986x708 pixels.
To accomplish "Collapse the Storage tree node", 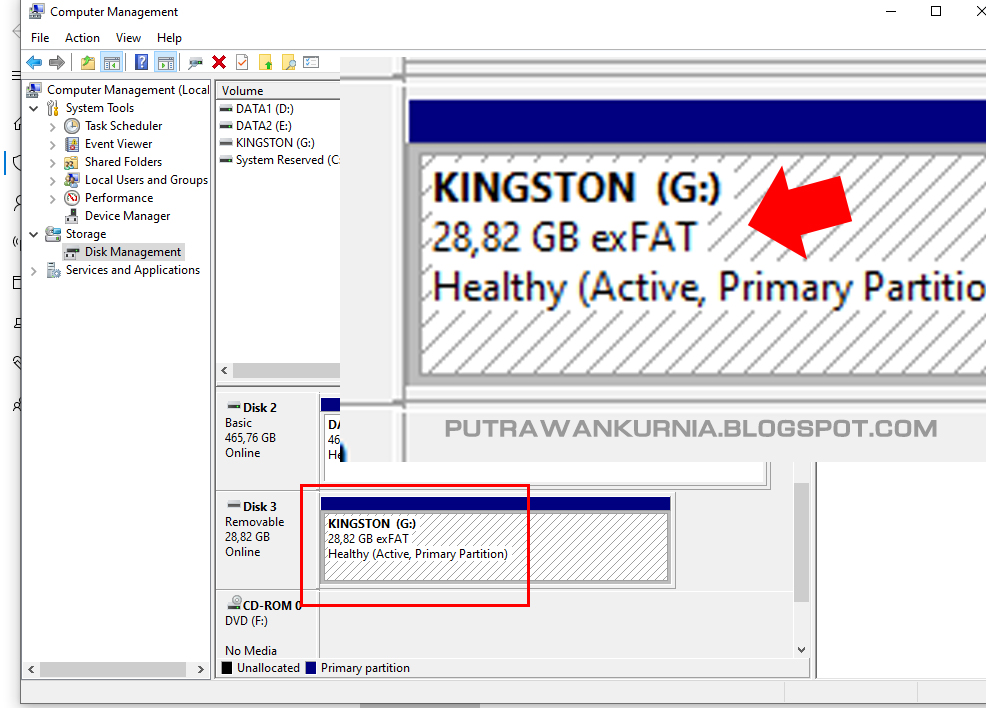I will tap(34, 234).
